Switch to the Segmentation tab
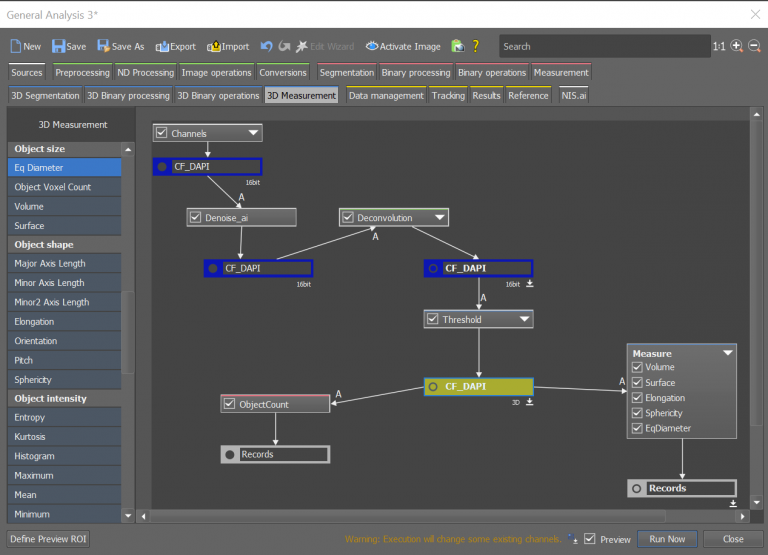 click(346, 72)
